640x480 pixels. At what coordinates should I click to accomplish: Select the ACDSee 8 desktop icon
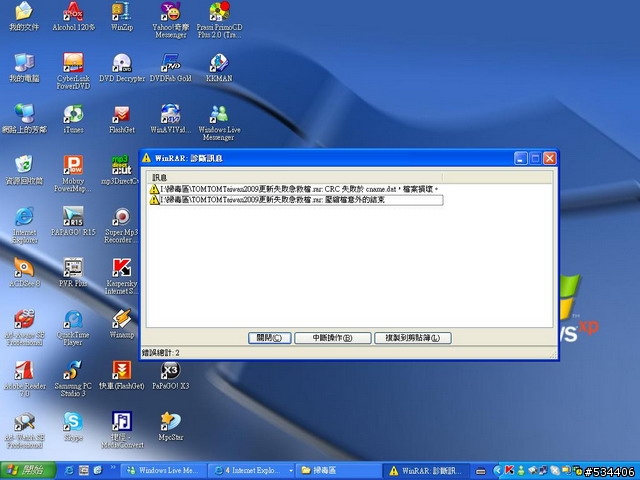click(24, 272)
